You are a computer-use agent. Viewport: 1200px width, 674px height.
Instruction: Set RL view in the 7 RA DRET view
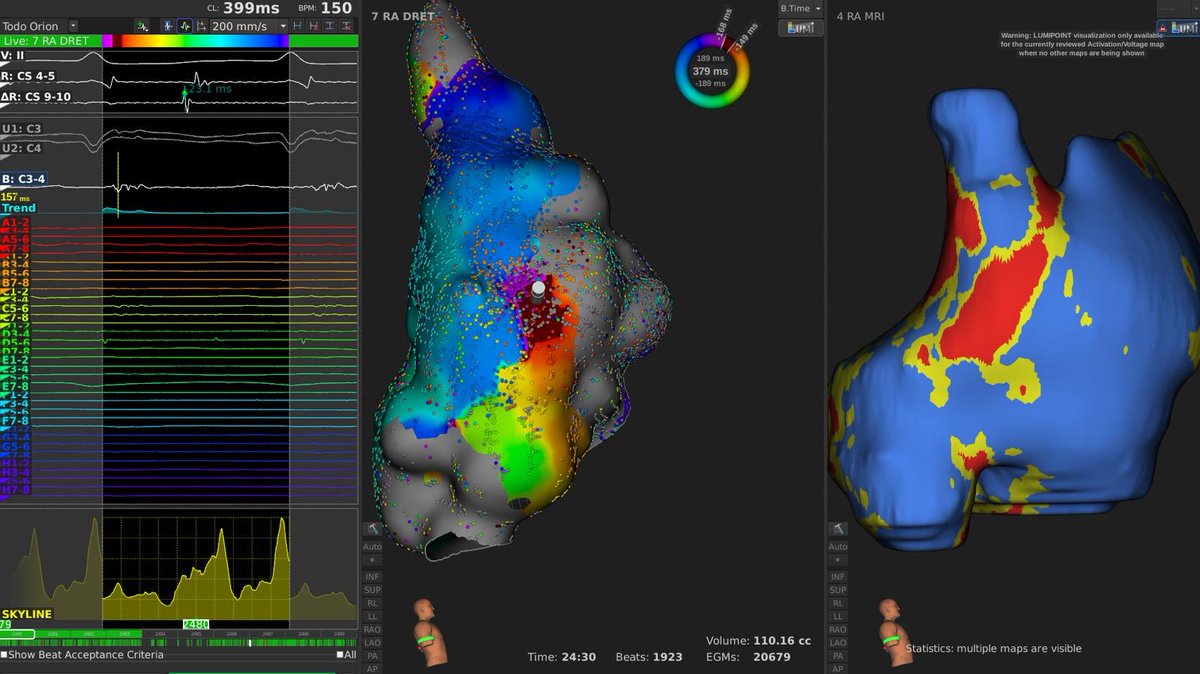pyautogui.click(x=372, y=604)
